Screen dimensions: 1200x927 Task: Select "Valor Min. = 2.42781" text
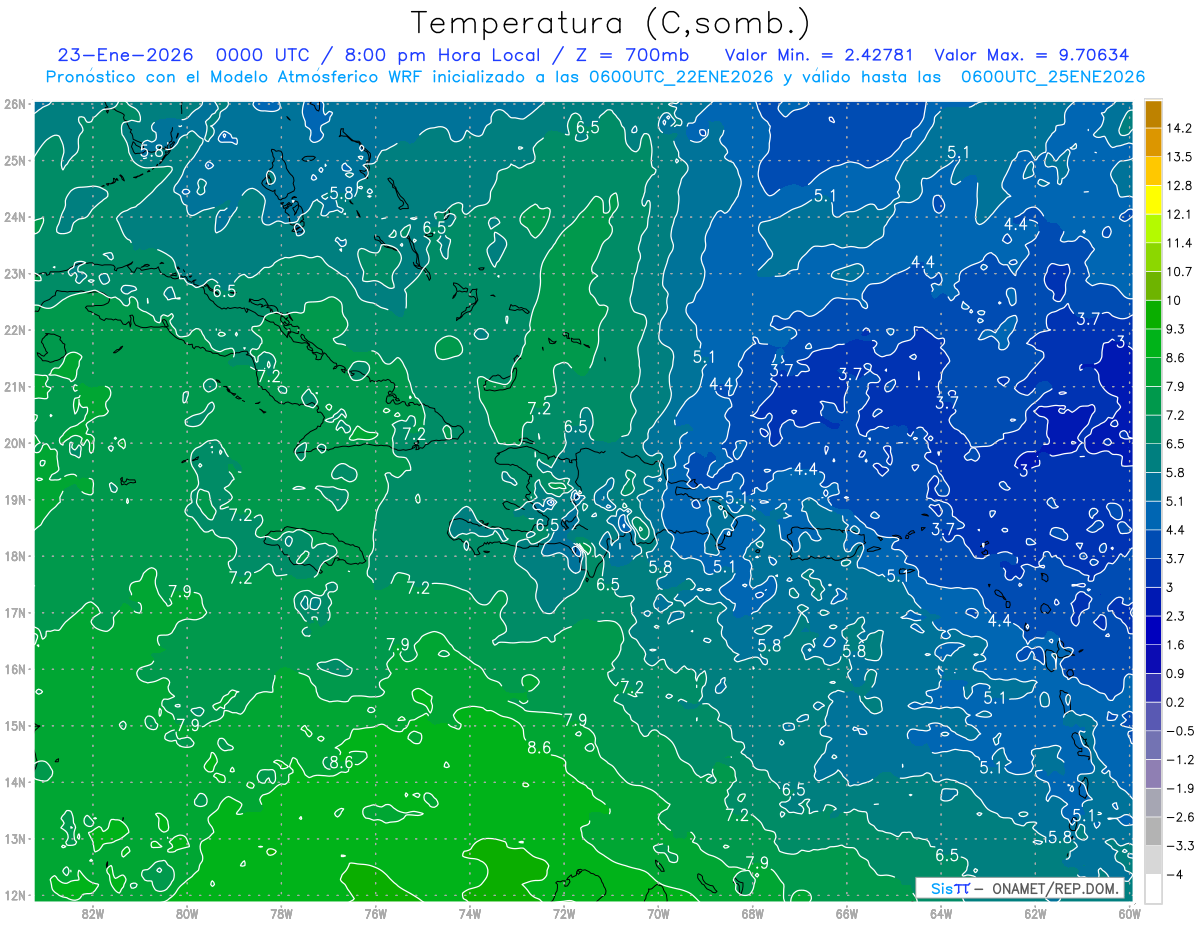[x=820, y=56]
